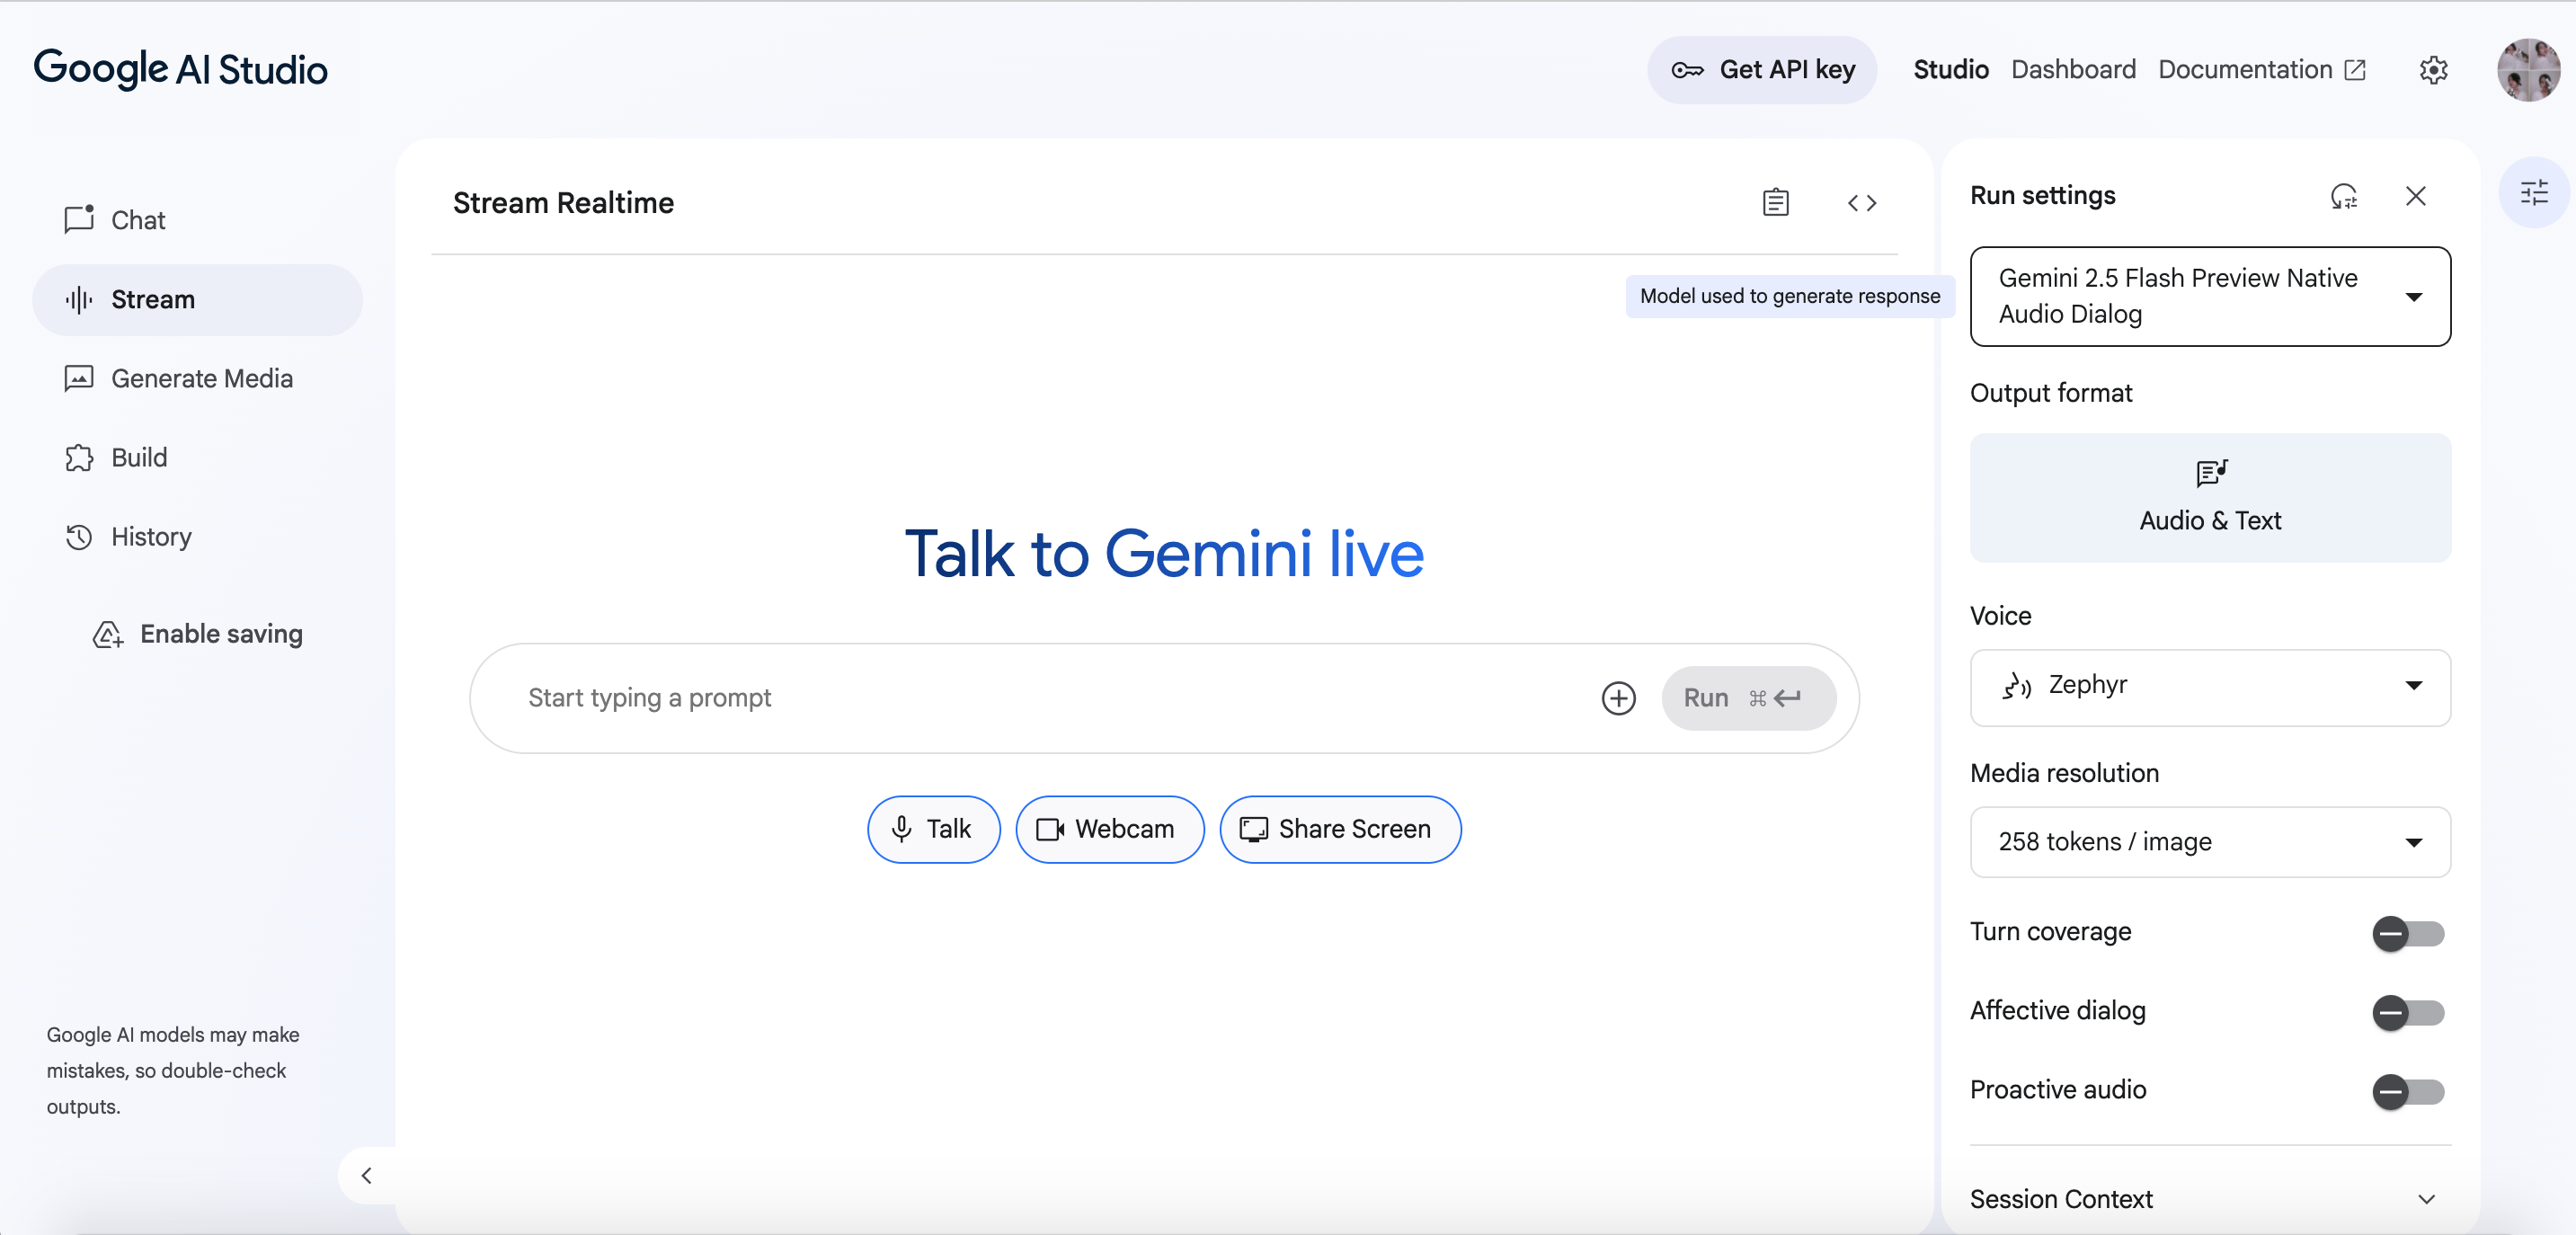Click the get code brackets icon
Viewport: 2576px width, 1235px height.
coord(1861,203)
